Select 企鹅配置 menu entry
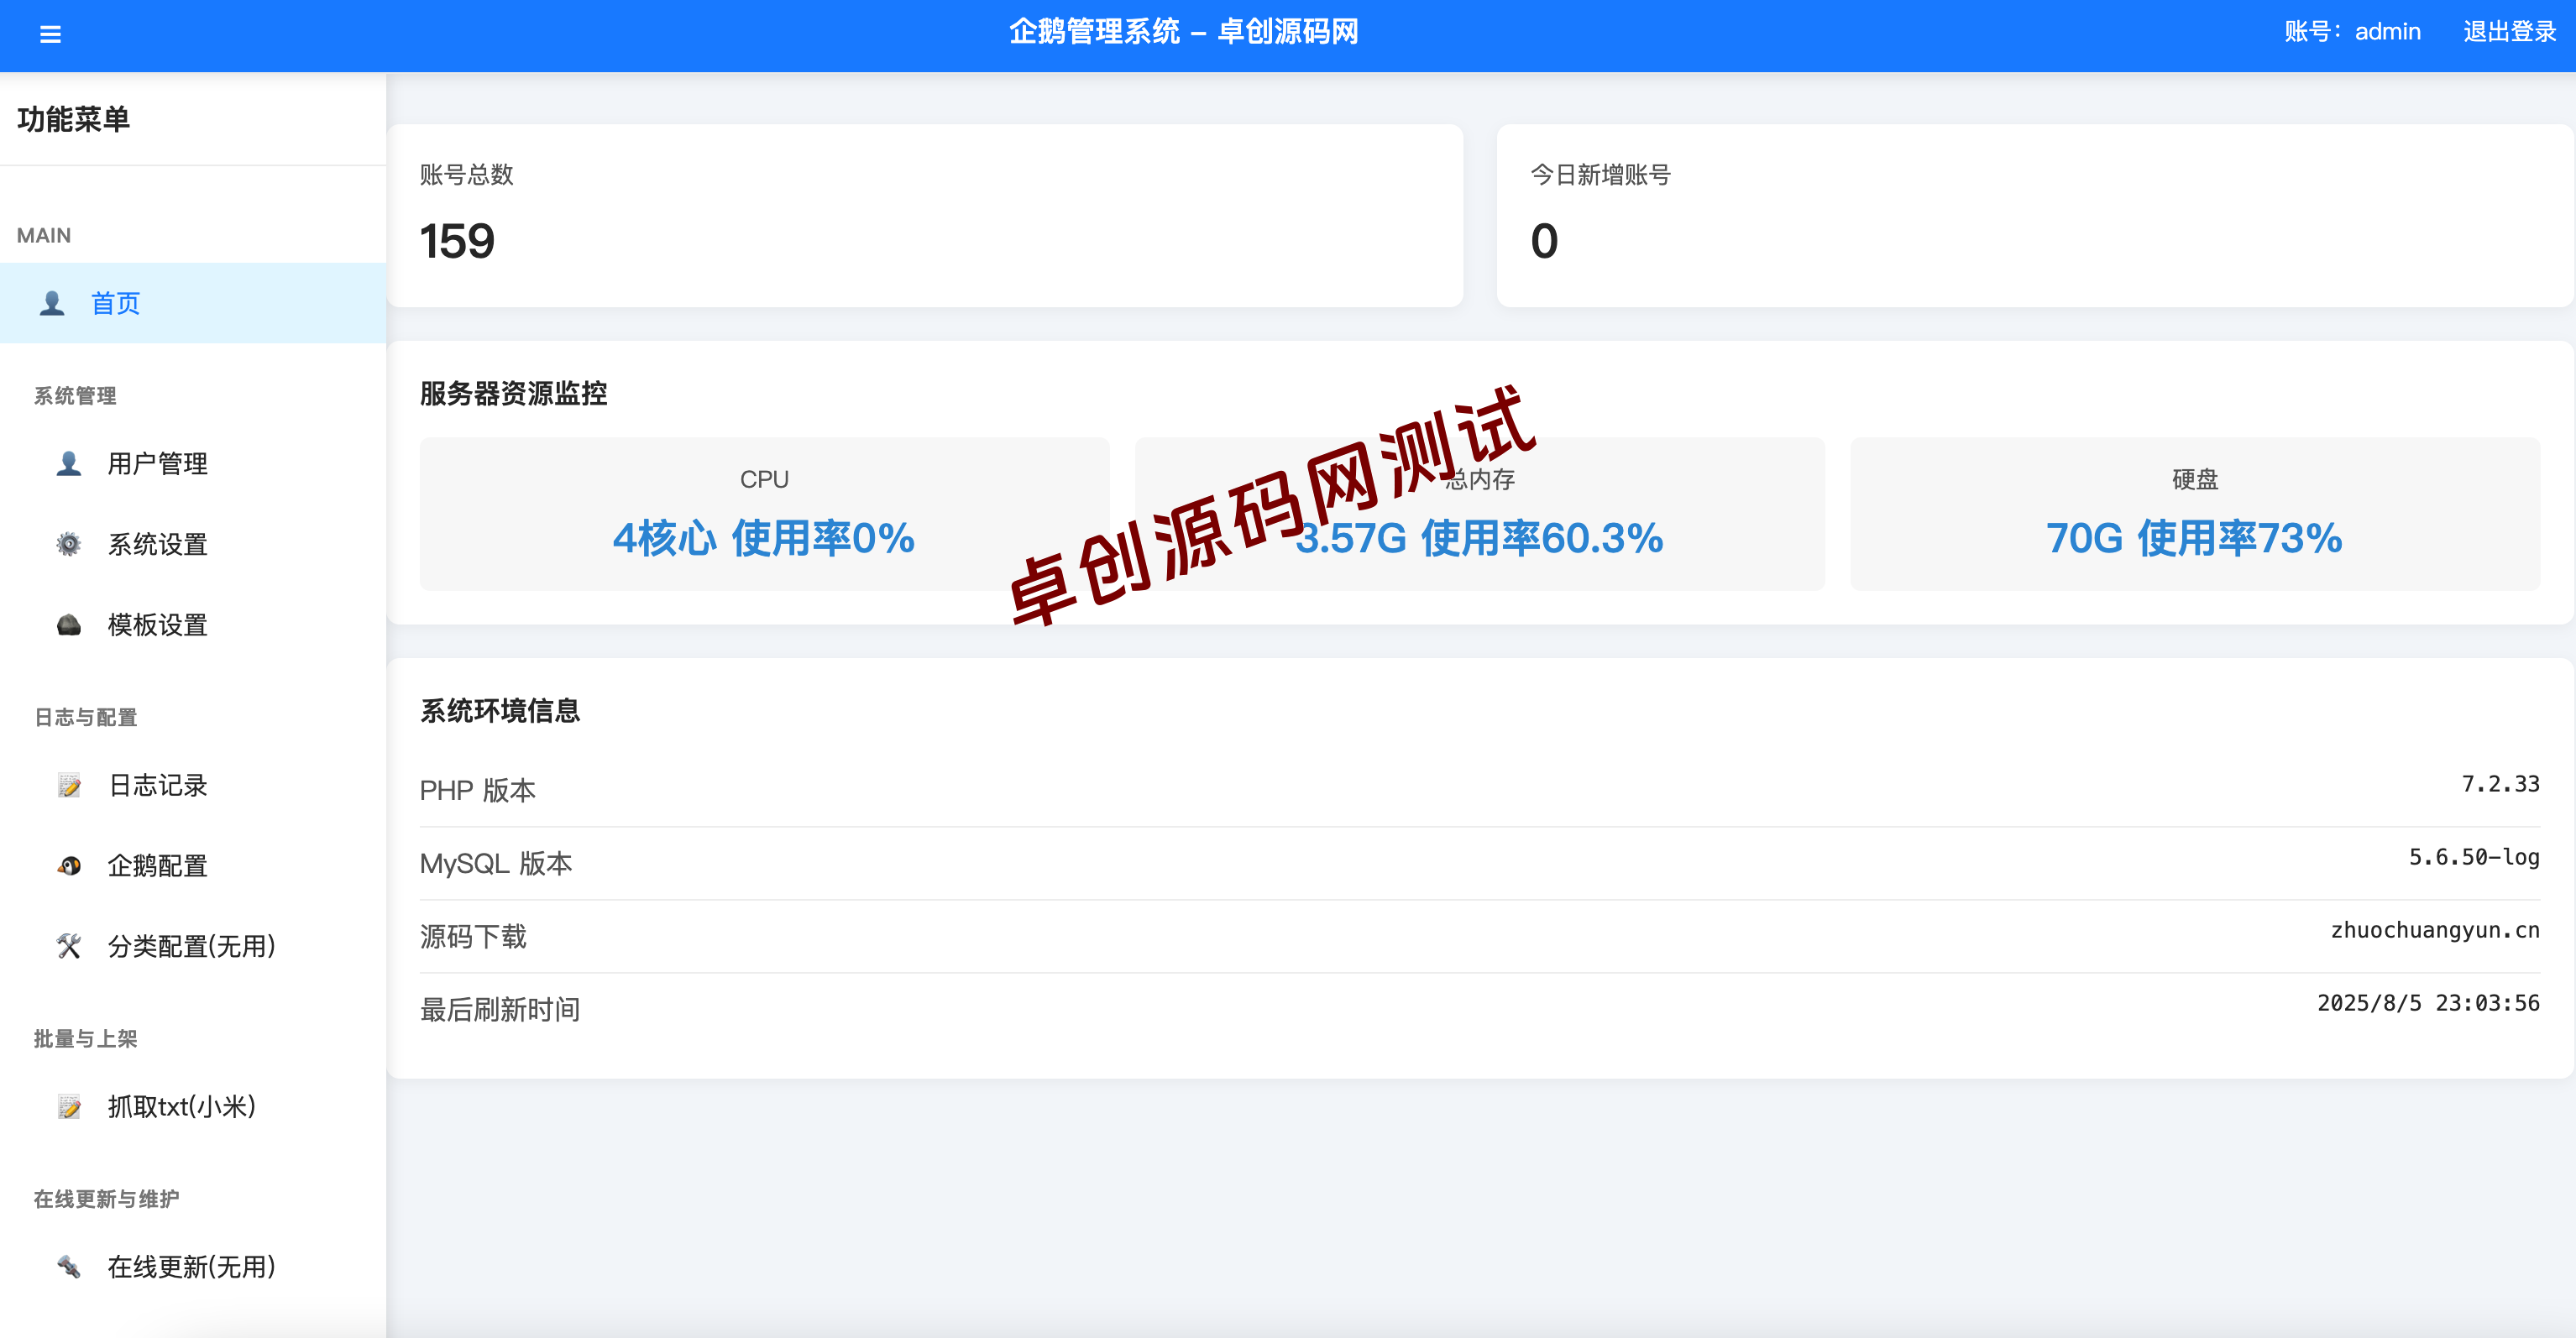Image resolution: width=2576 pixels, height=1338 pixels. coord(193,866)
